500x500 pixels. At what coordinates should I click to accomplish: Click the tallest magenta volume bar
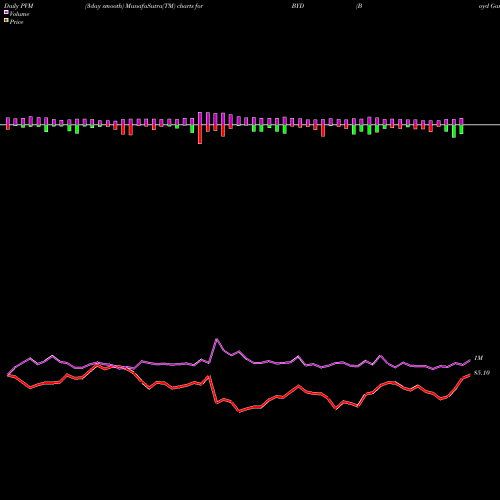[x=200, y=119]
